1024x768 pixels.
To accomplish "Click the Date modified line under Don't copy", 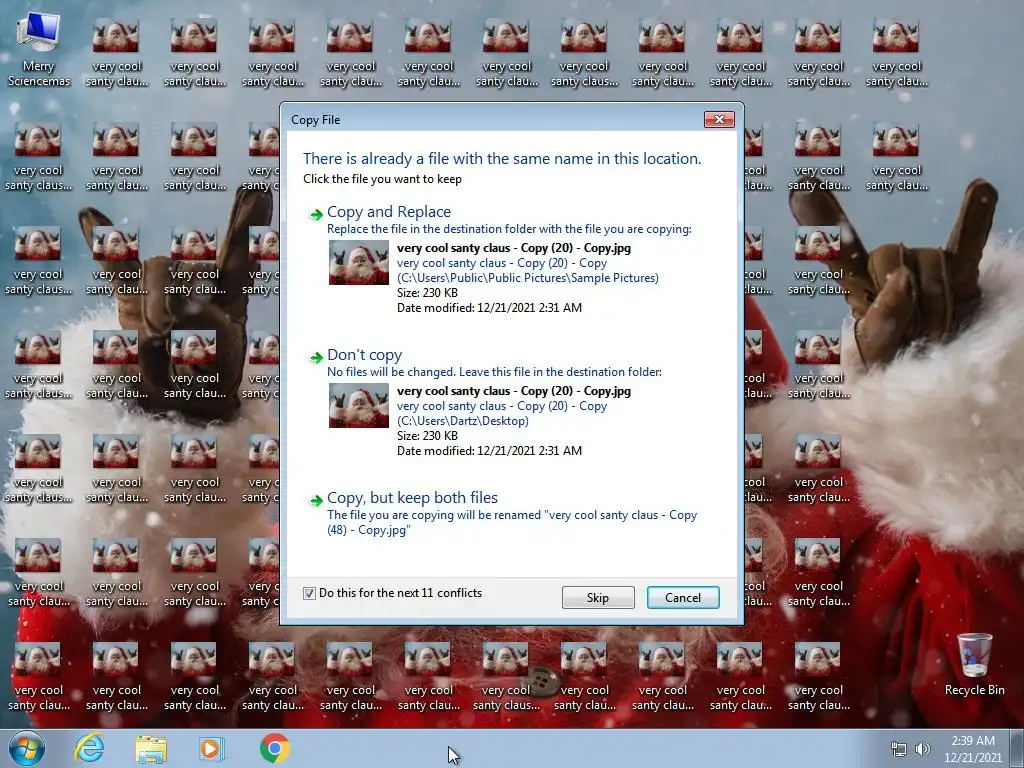I will click(x=489, y=451).
